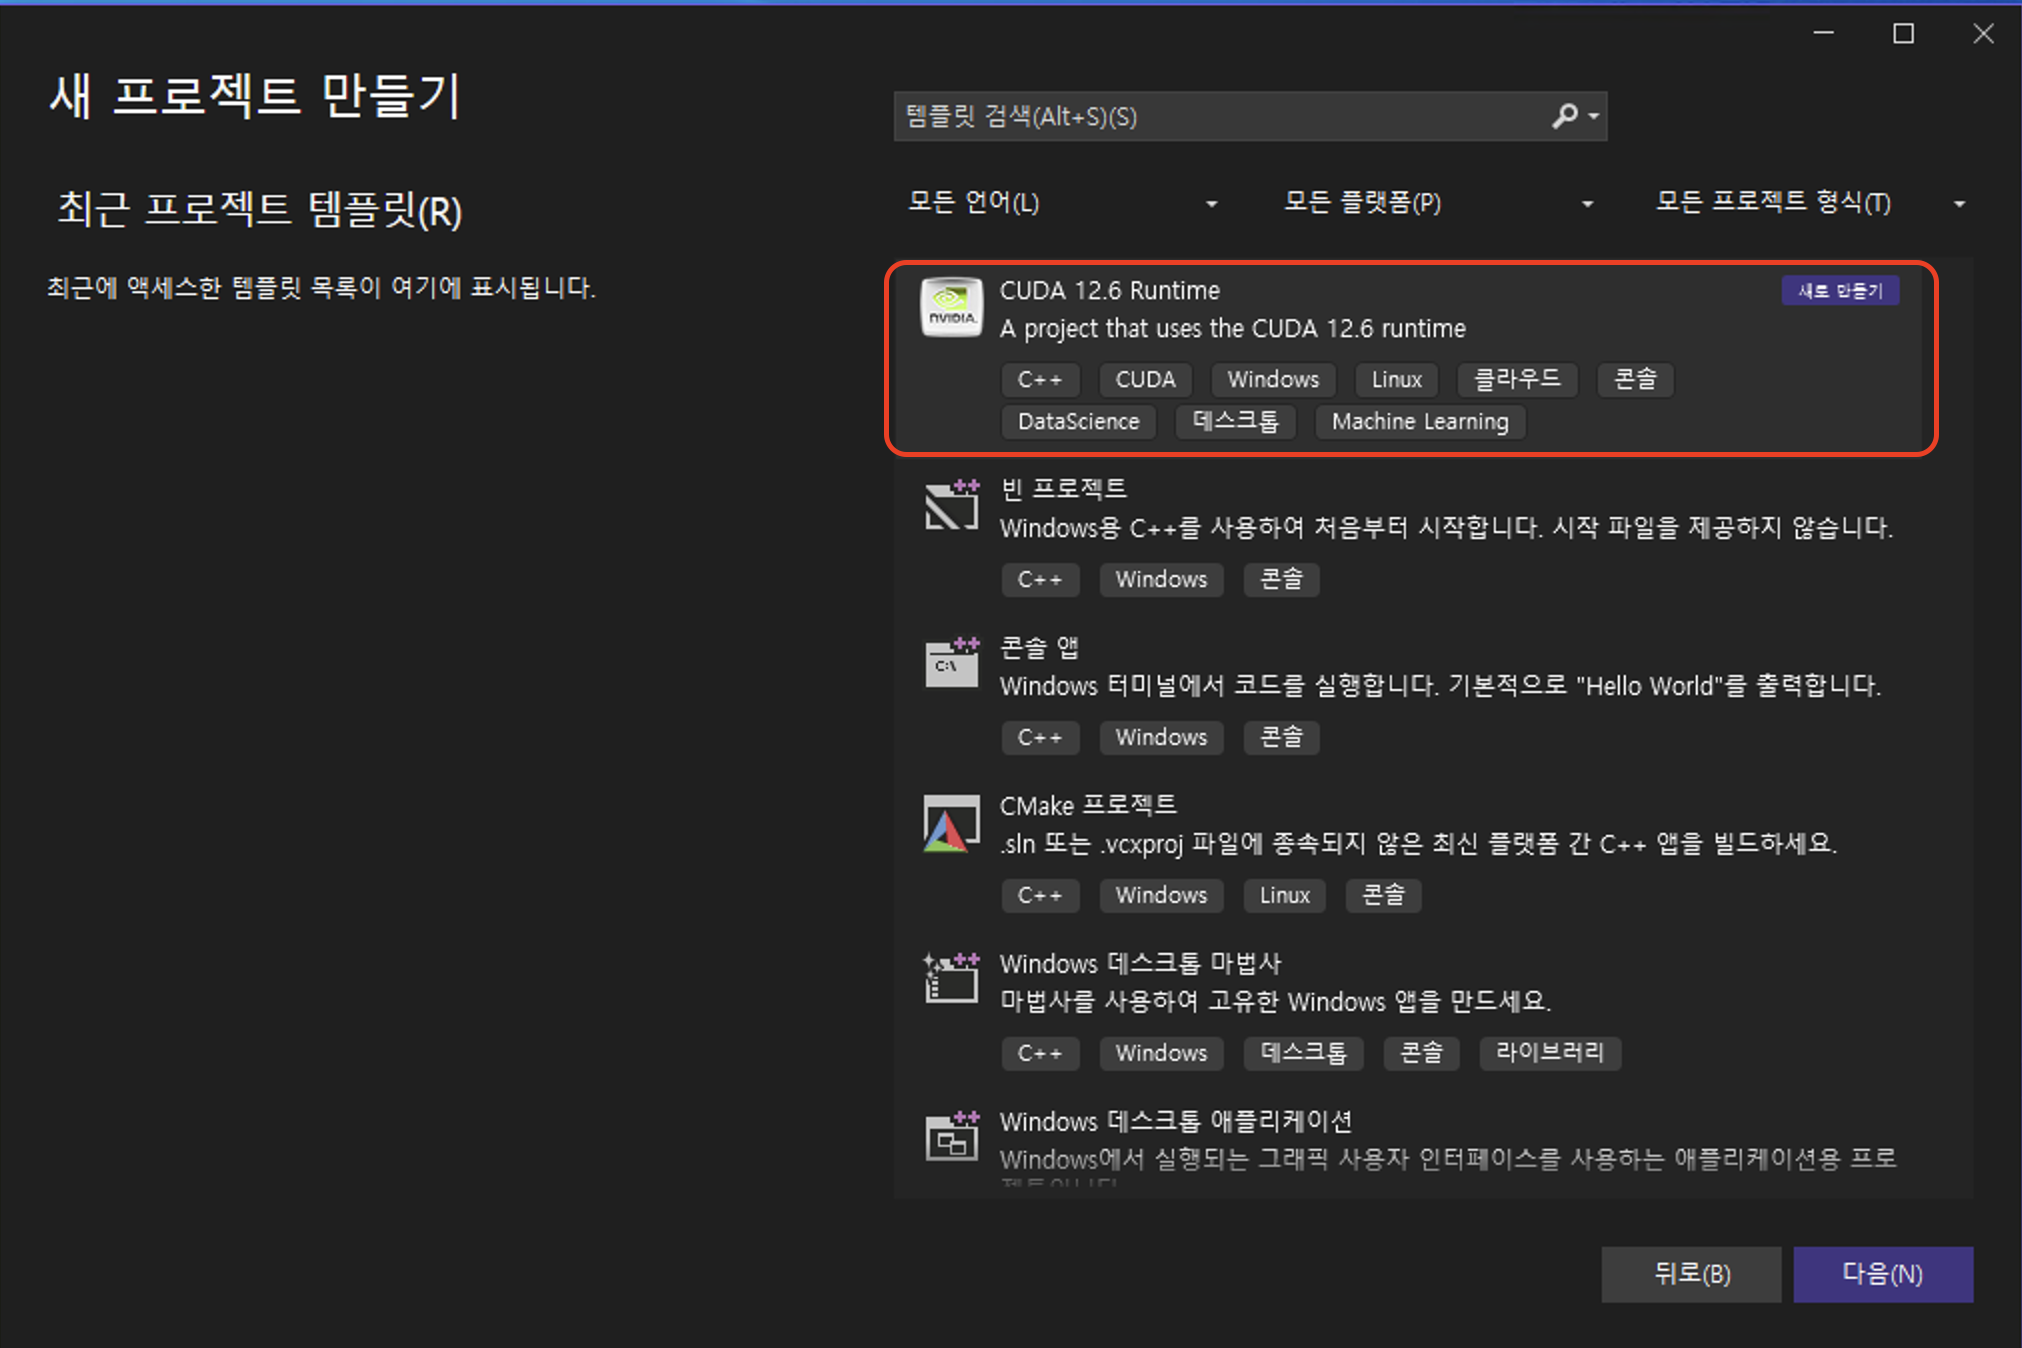Click the magnifier search icon
Image resolution: width=2022 pixels, height=1348 pixels.
click(1564, 116)
